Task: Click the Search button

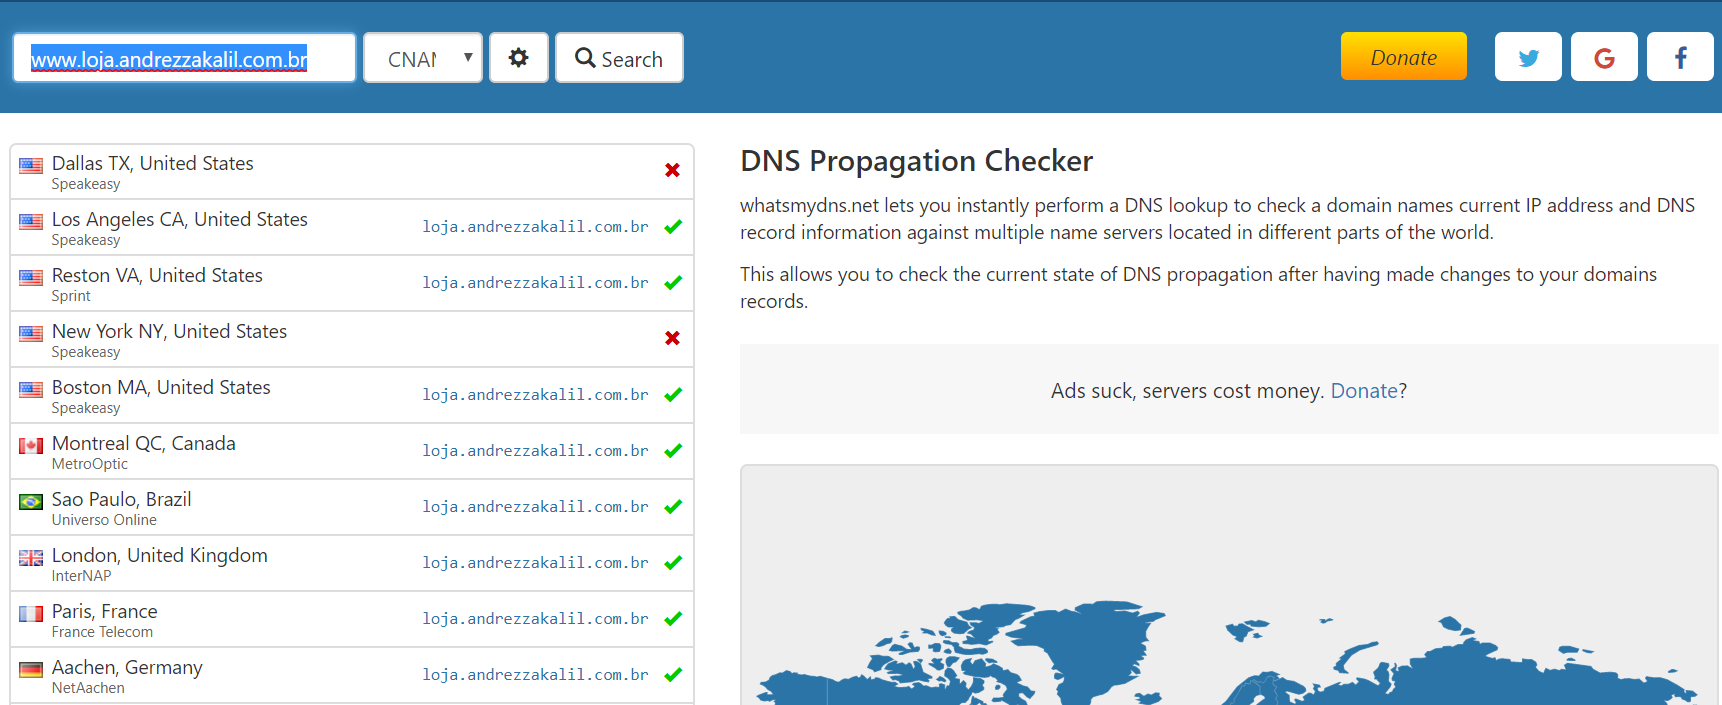Action: click(x=619, y=58)
